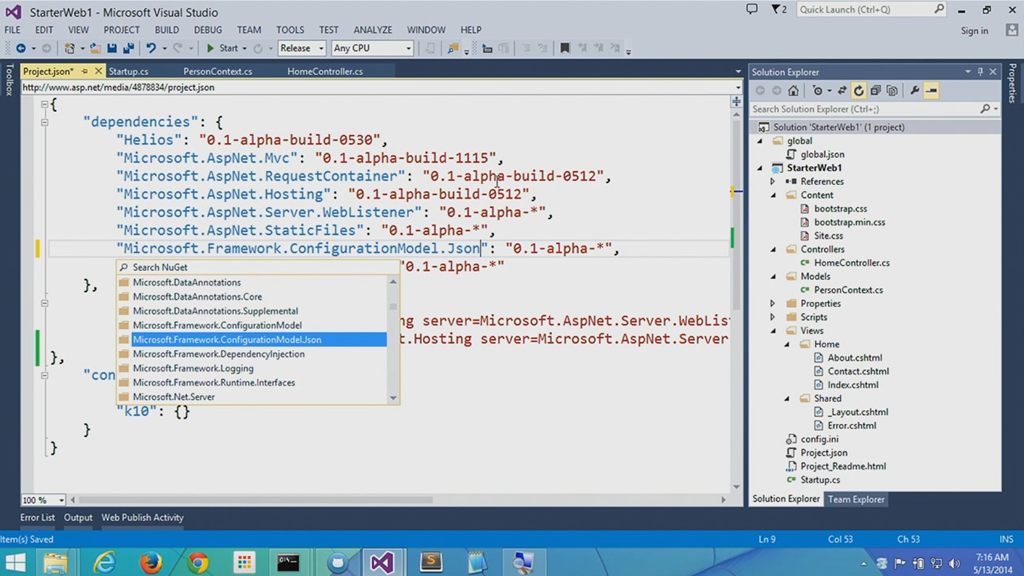Click the Home icon in Solution Explorer
The width and height of the screenshot is (1024, 576).
pos(793,91)
